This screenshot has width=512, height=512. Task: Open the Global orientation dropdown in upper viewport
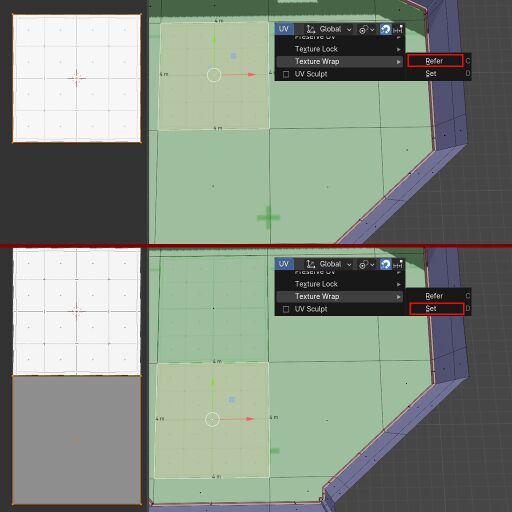(x=335, y=29)
